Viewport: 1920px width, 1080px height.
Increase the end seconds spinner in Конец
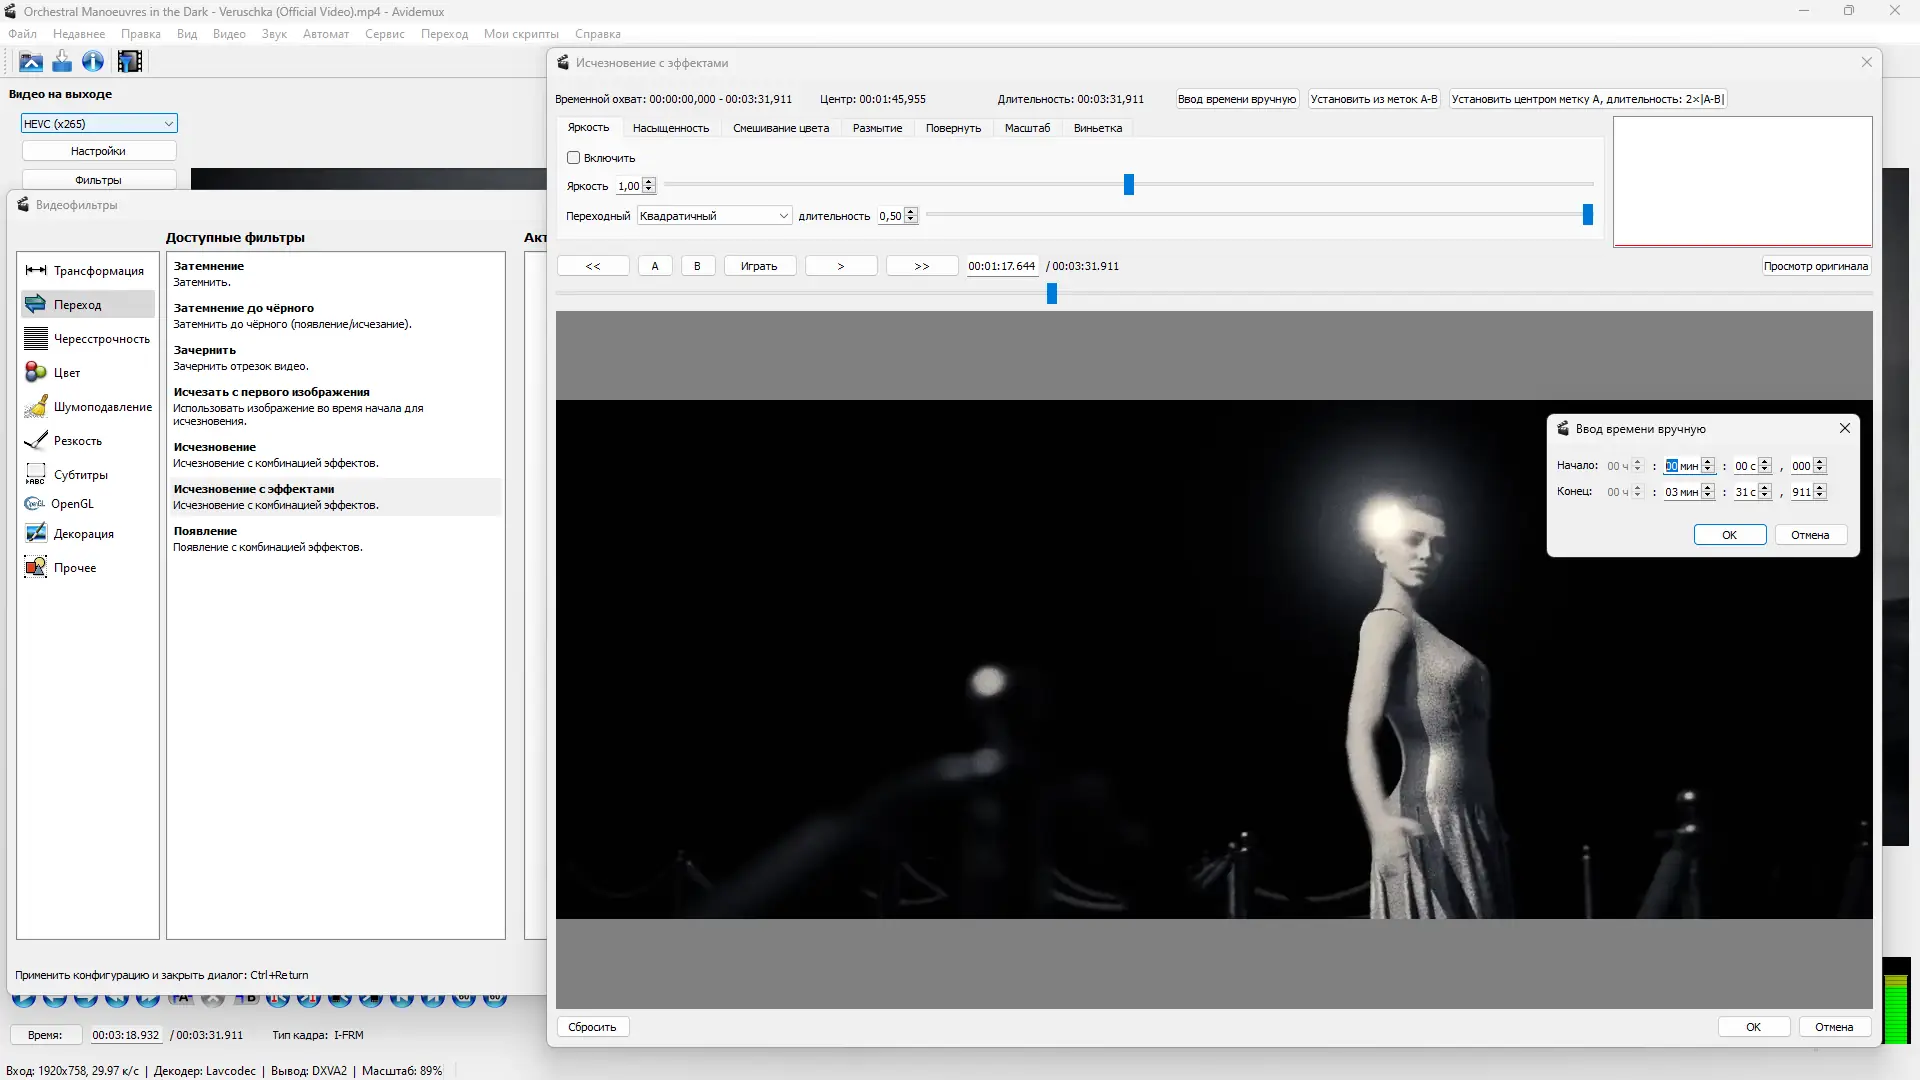pos(1765,488)
